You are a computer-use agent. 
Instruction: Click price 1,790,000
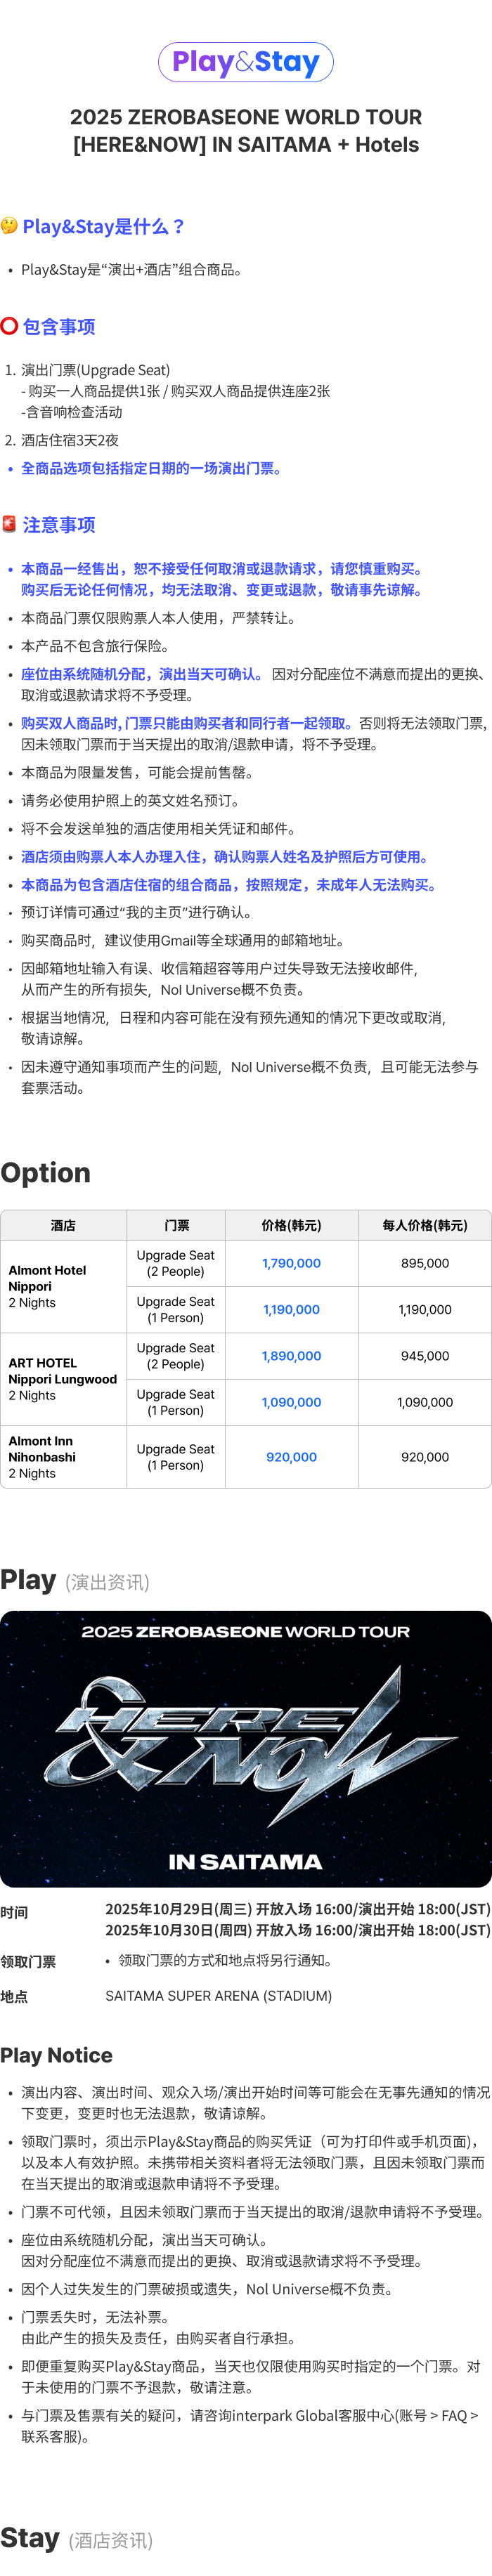point(291,1263)
